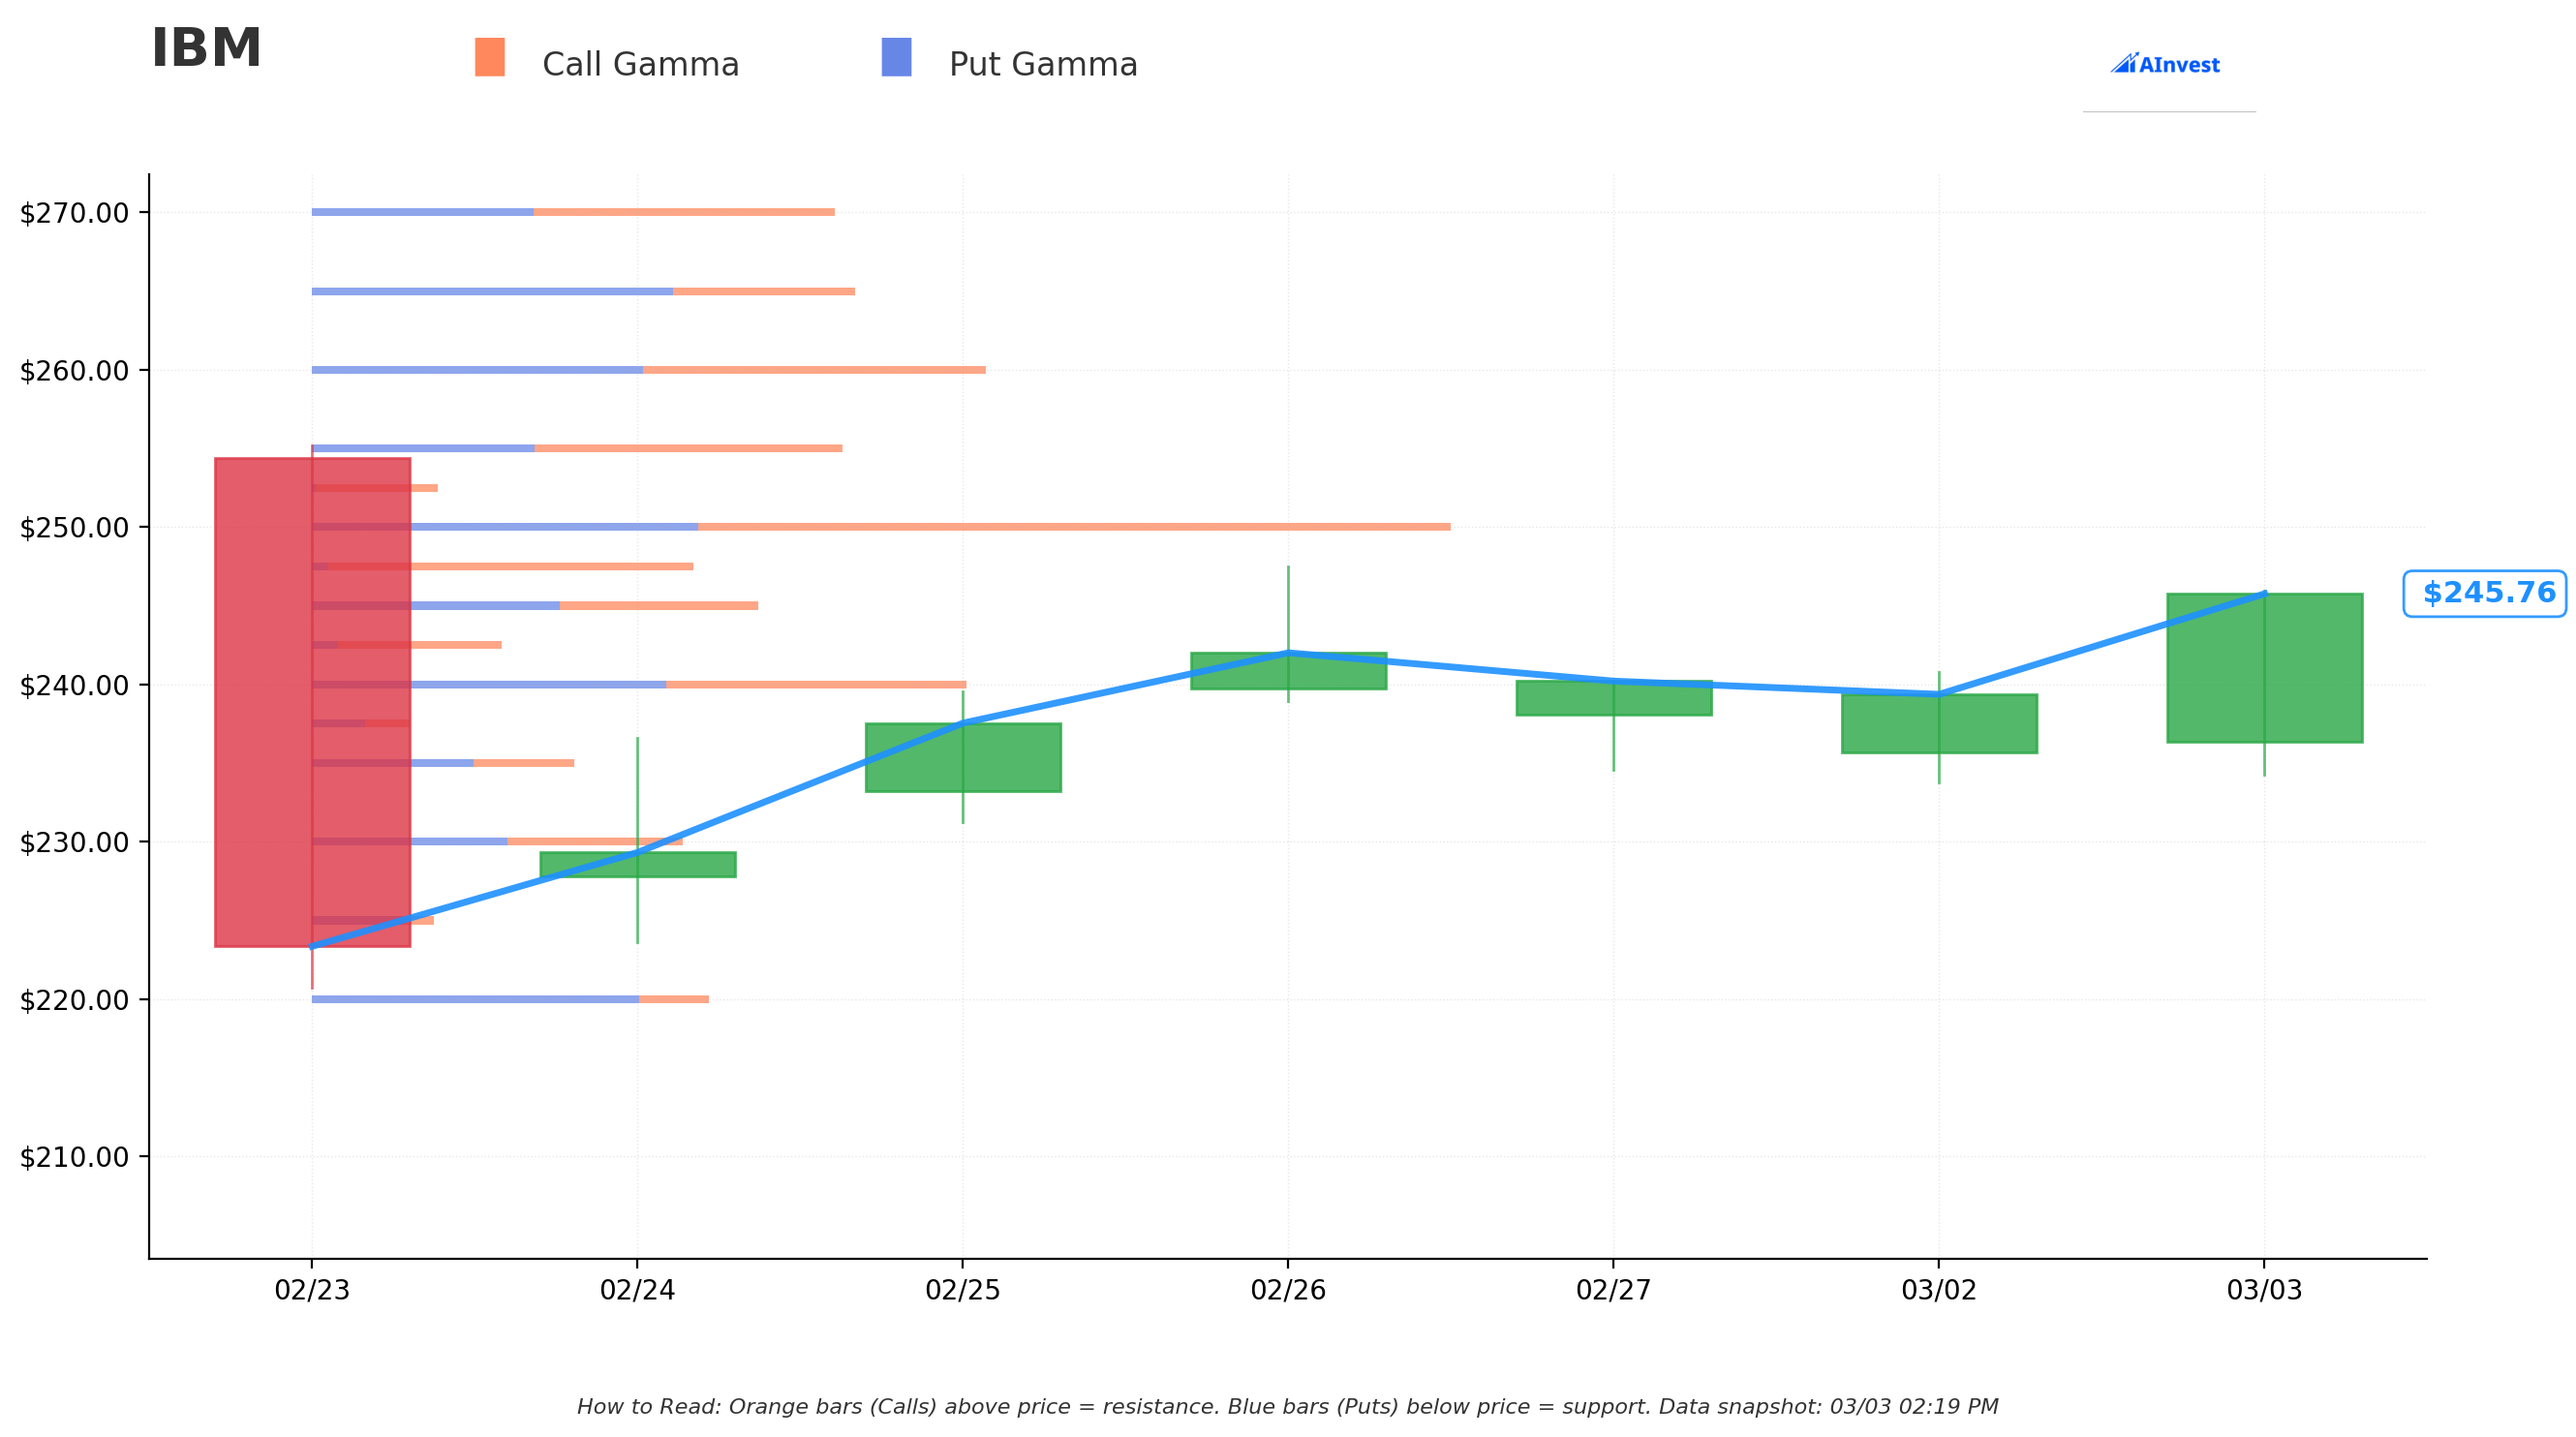The height and width of the screenshot is (1437, 2576).
Task: Click the AInvest logo
Action: click(x=2165, y=64)
